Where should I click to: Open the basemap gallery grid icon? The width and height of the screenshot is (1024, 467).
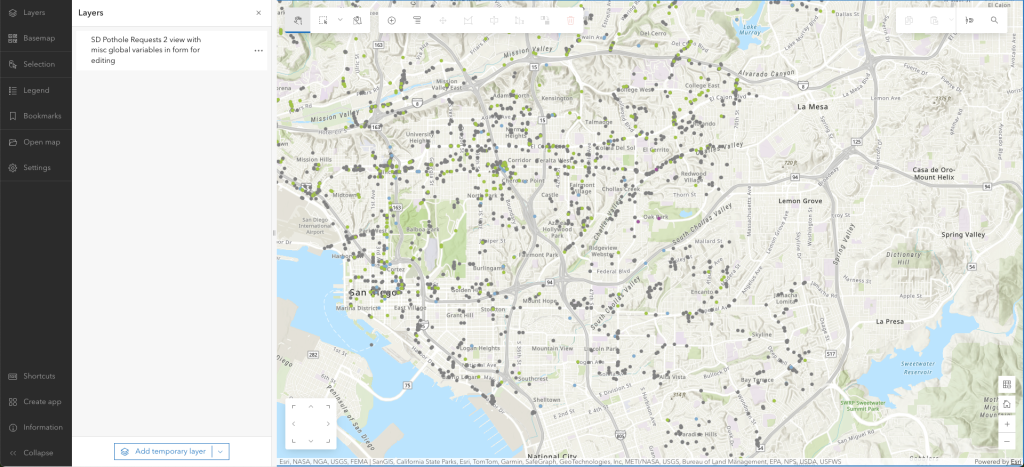1006,385
